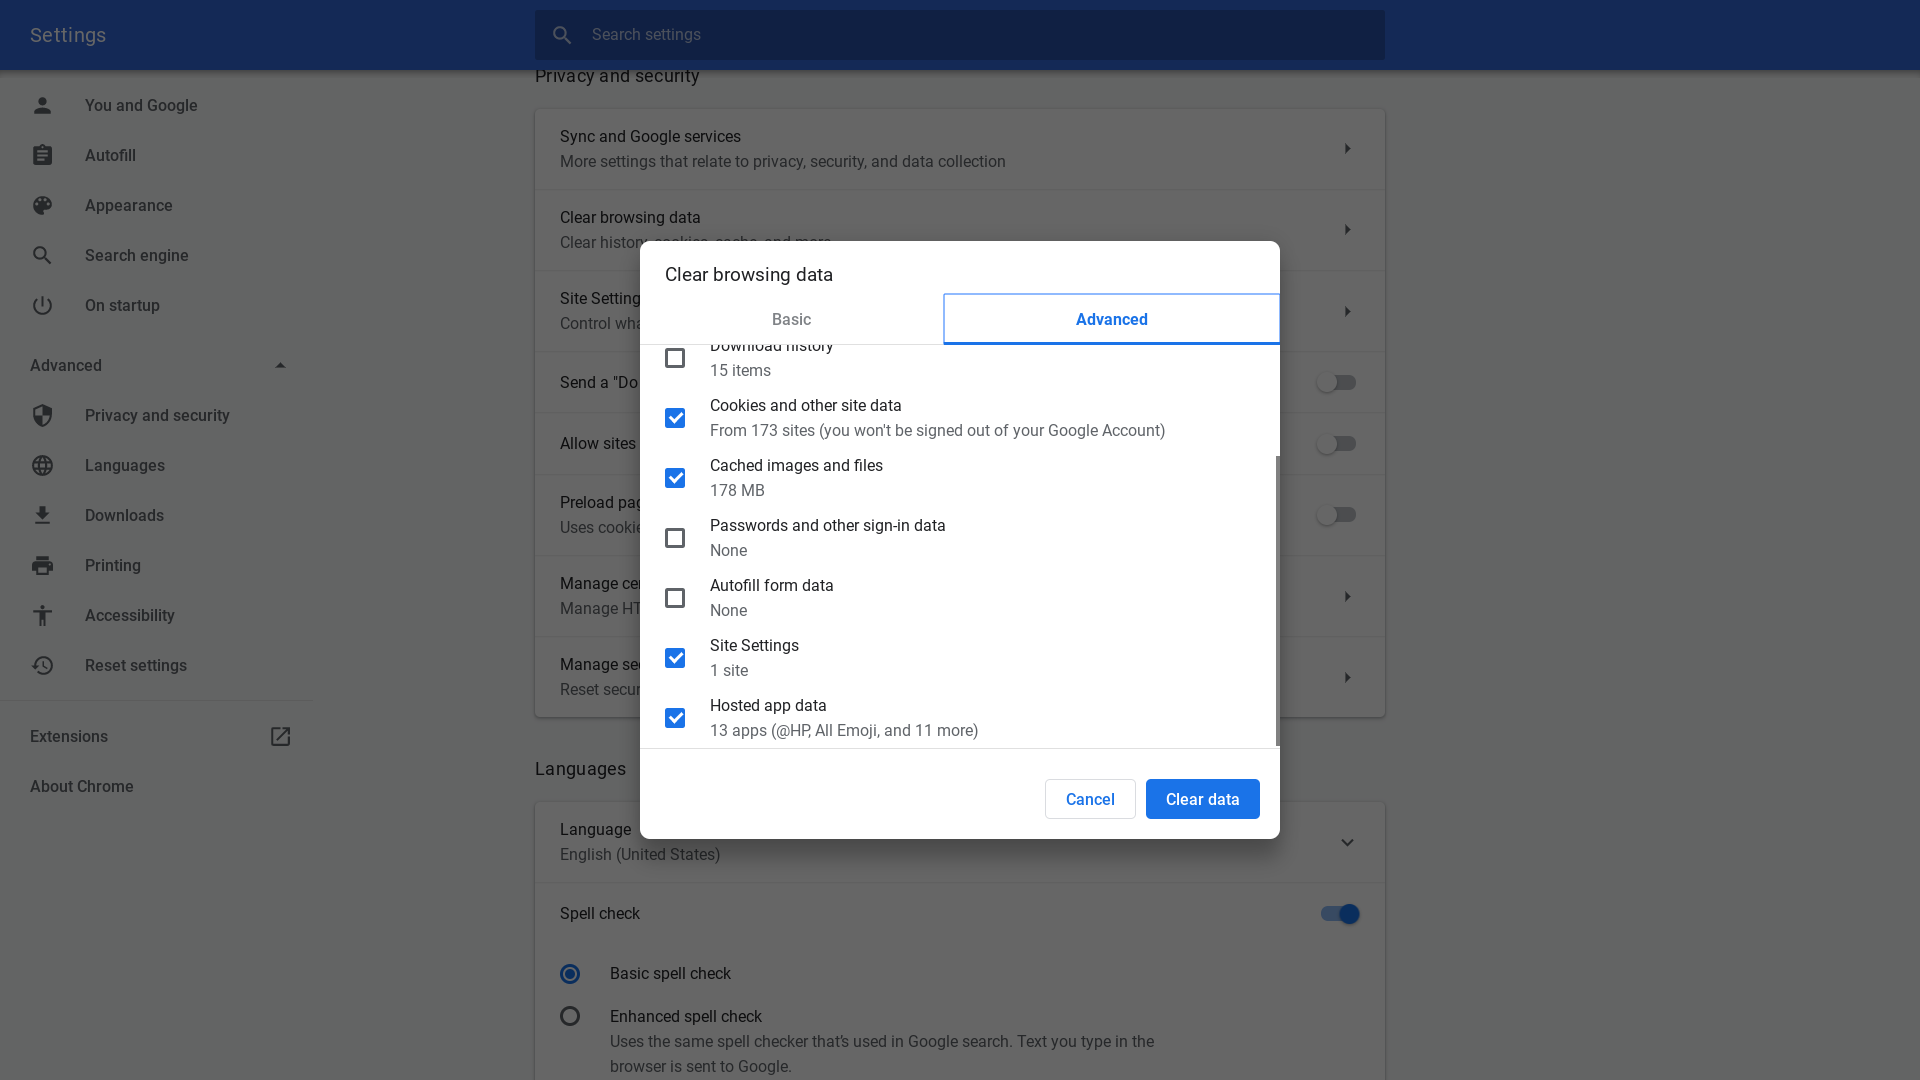Click the Printing printer icon
The image size is (1920, 1080).
[42, 565]
